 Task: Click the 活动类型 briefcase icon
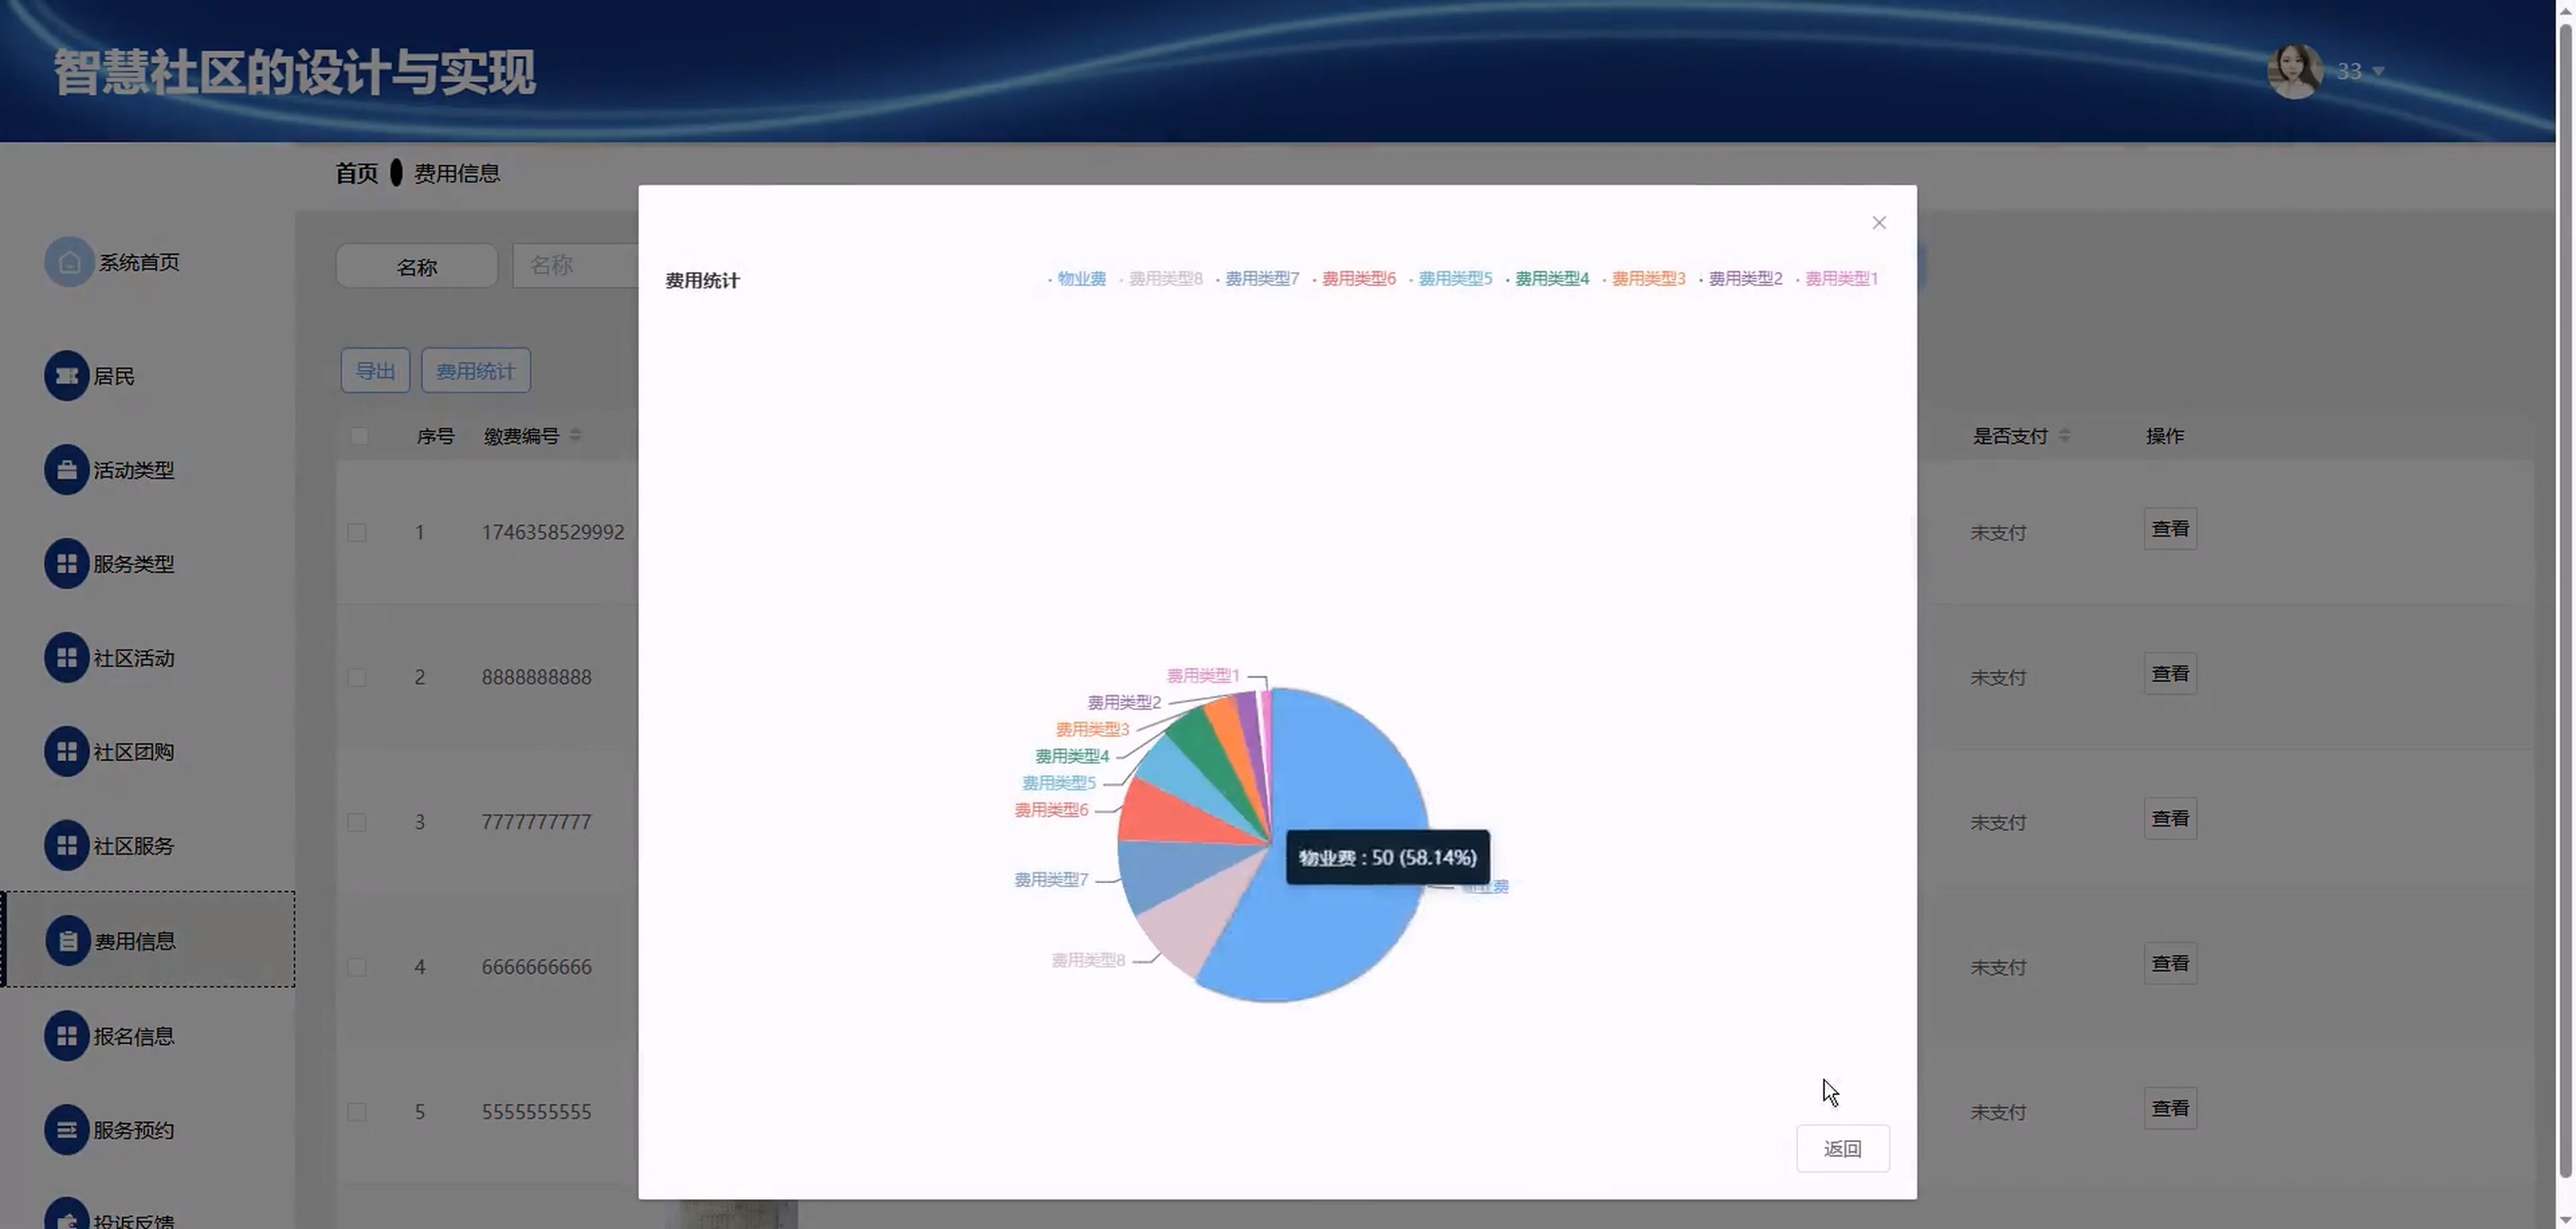coord(66,470)
